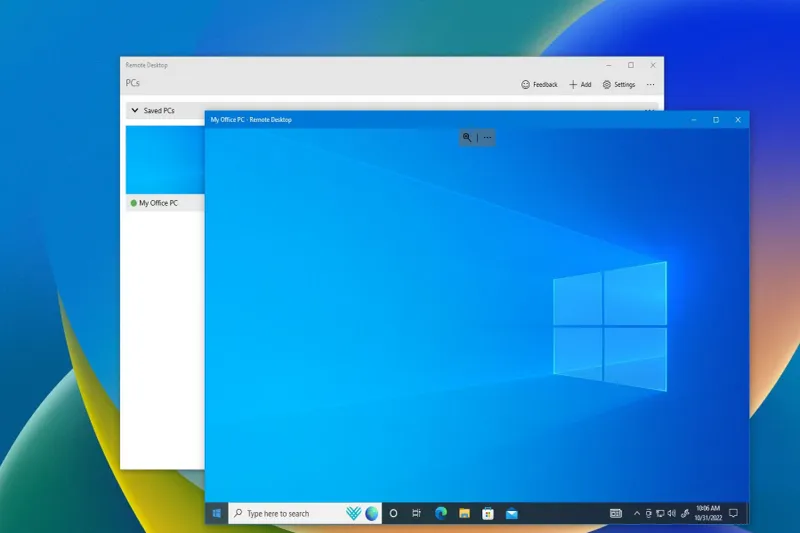Open the Mail app from the remote taskbar

coord(512,514)
